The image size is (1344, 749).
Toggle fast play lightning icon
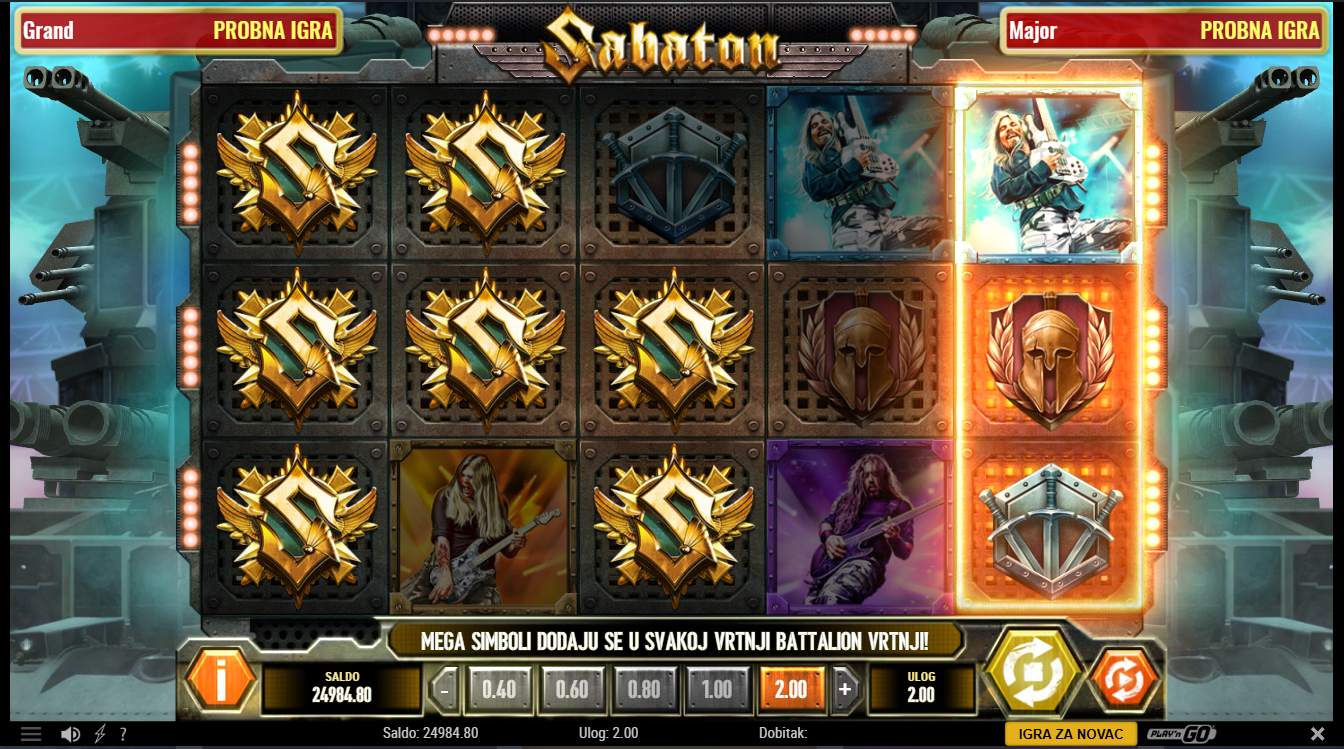point(100,734)
